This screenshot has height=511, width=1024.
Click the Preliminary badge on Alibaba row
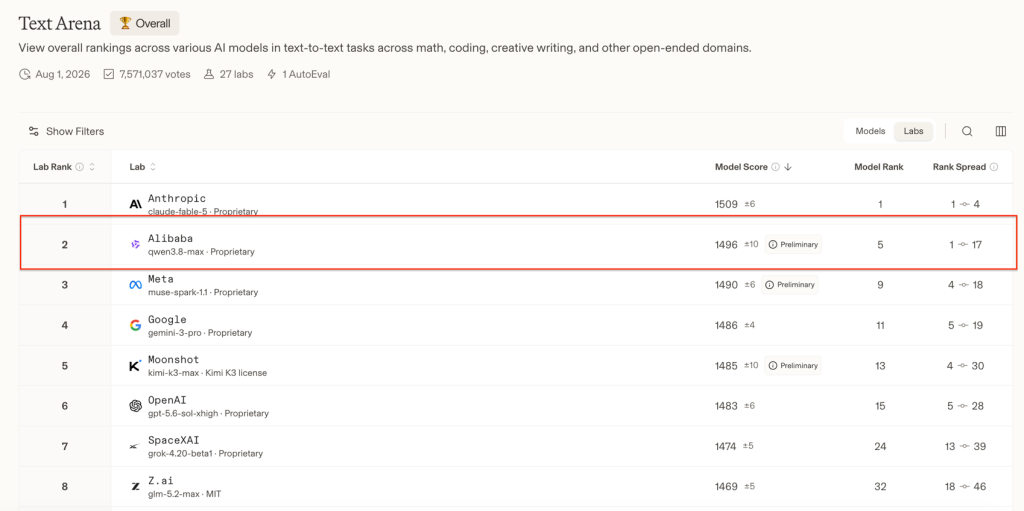pos(793,244)
